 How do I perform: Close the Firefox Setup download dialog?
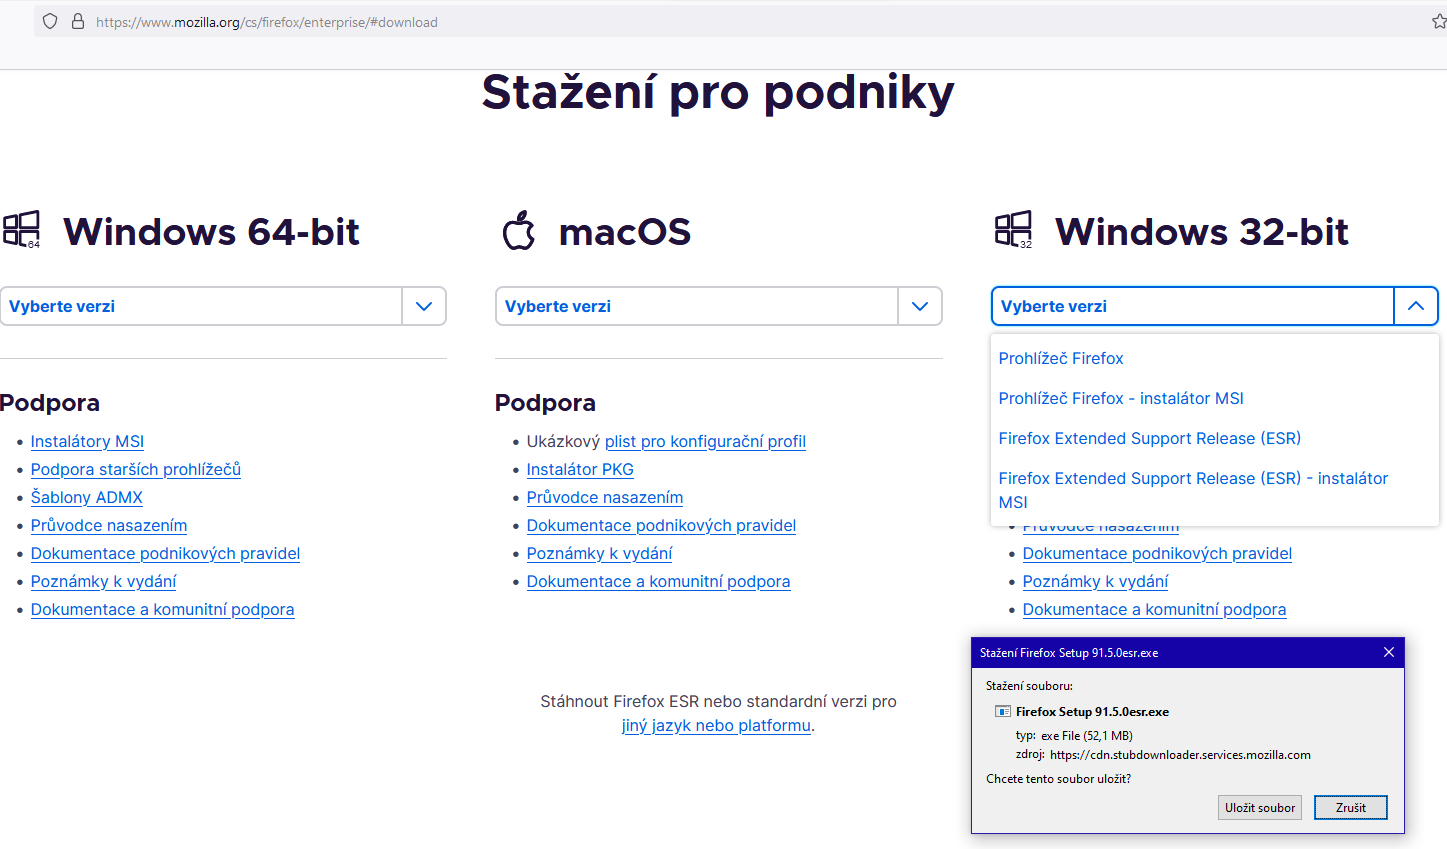1388,652
